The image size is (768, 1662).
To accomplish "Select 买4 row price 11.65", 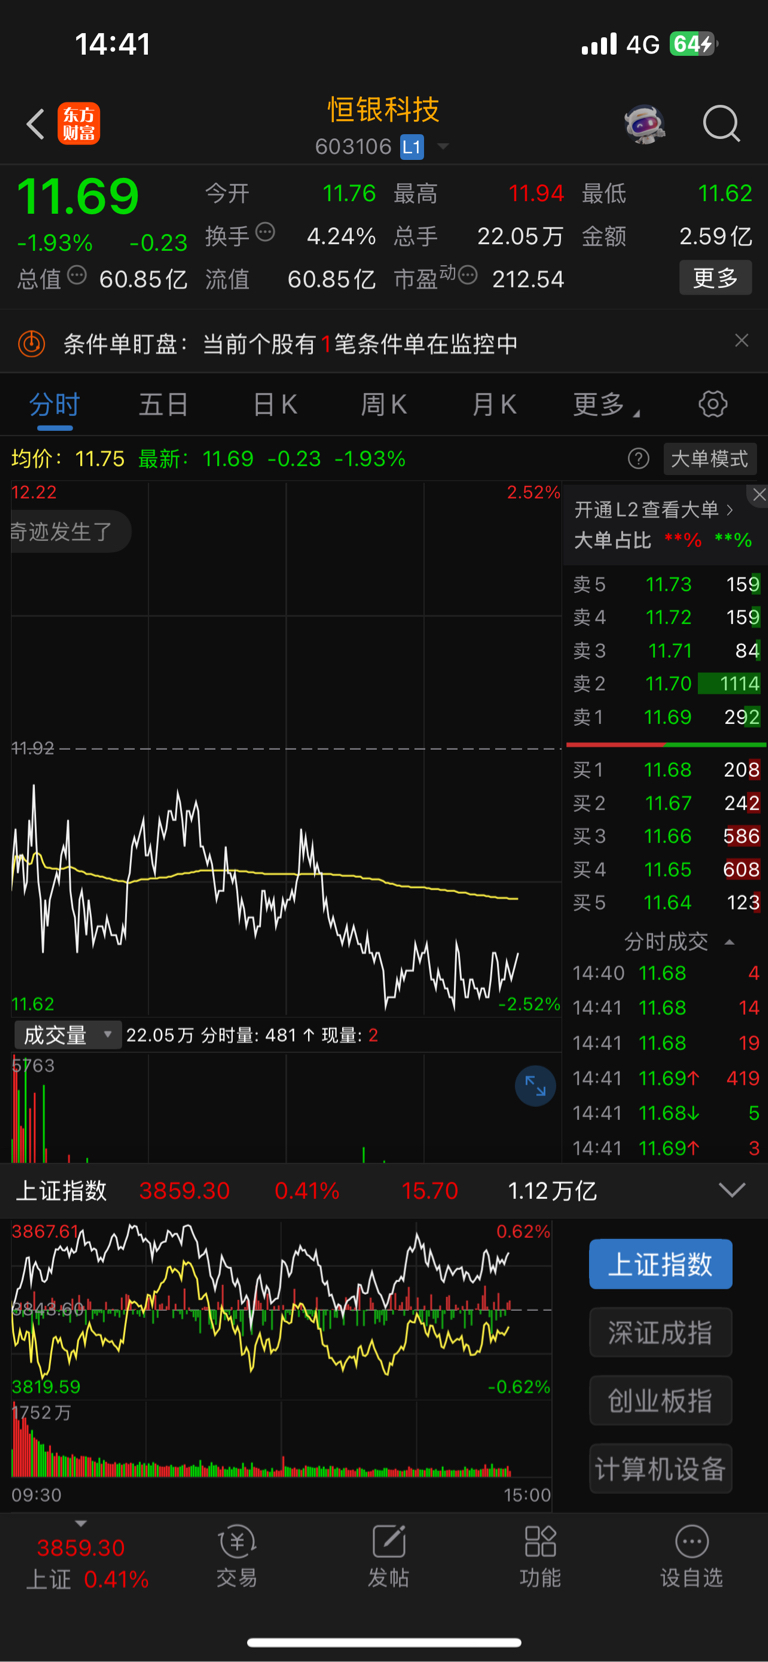I will (666, 870).
